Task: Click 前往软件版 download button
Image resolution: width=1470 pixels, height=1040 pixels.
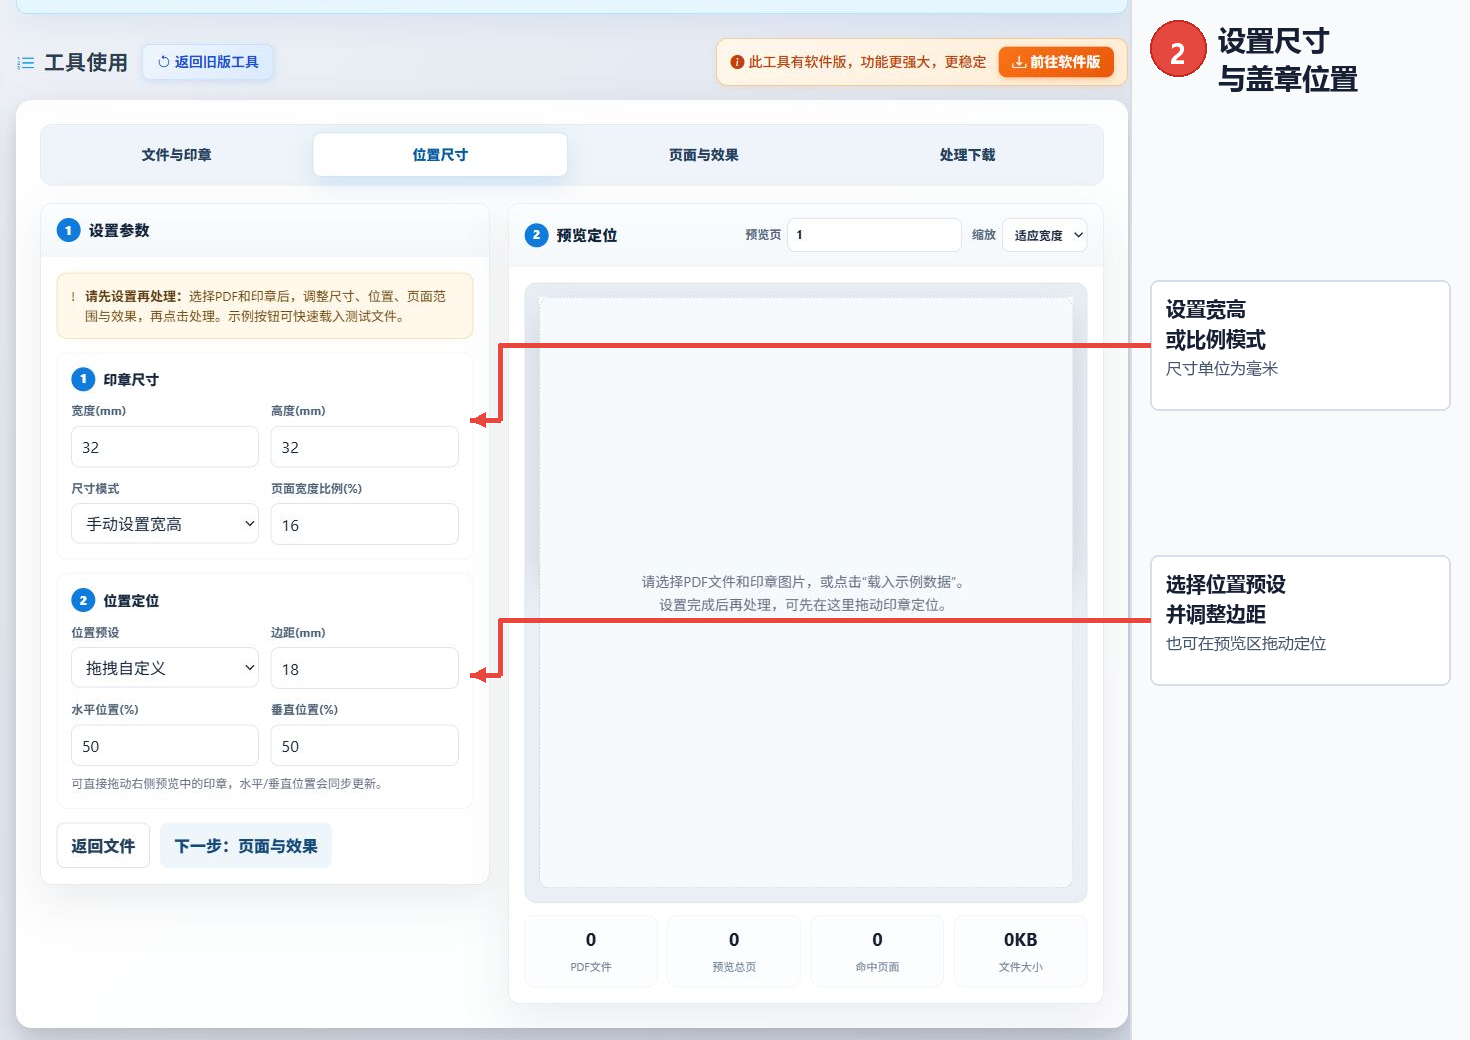Action: (1056, 62)
